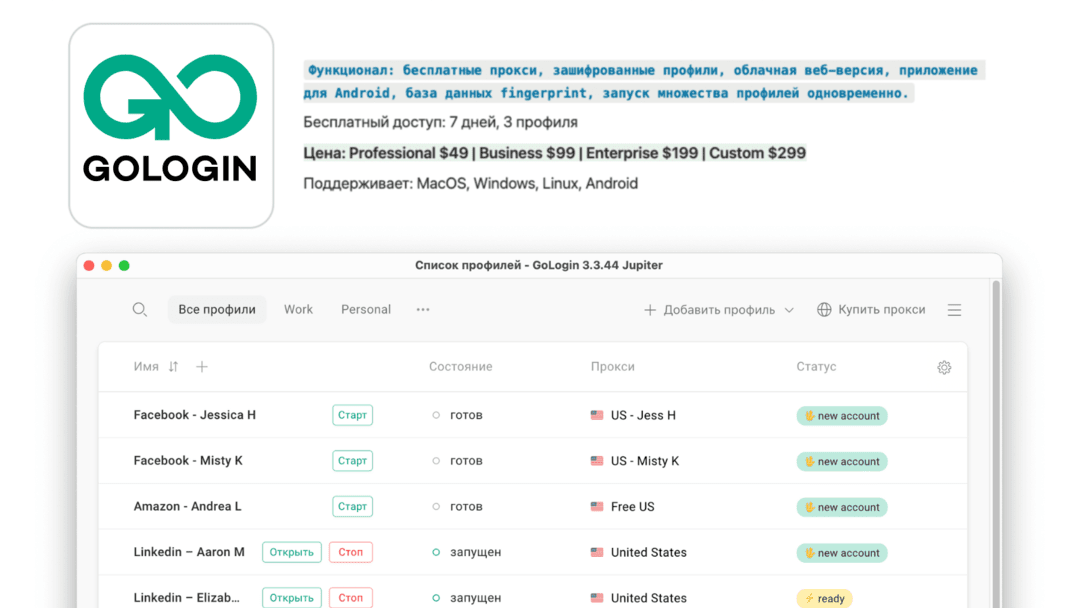Image resolution: width=1080 pixels, height=608 pixels.
Task: Expand more options for profile groups
Action: pos(422,310)
